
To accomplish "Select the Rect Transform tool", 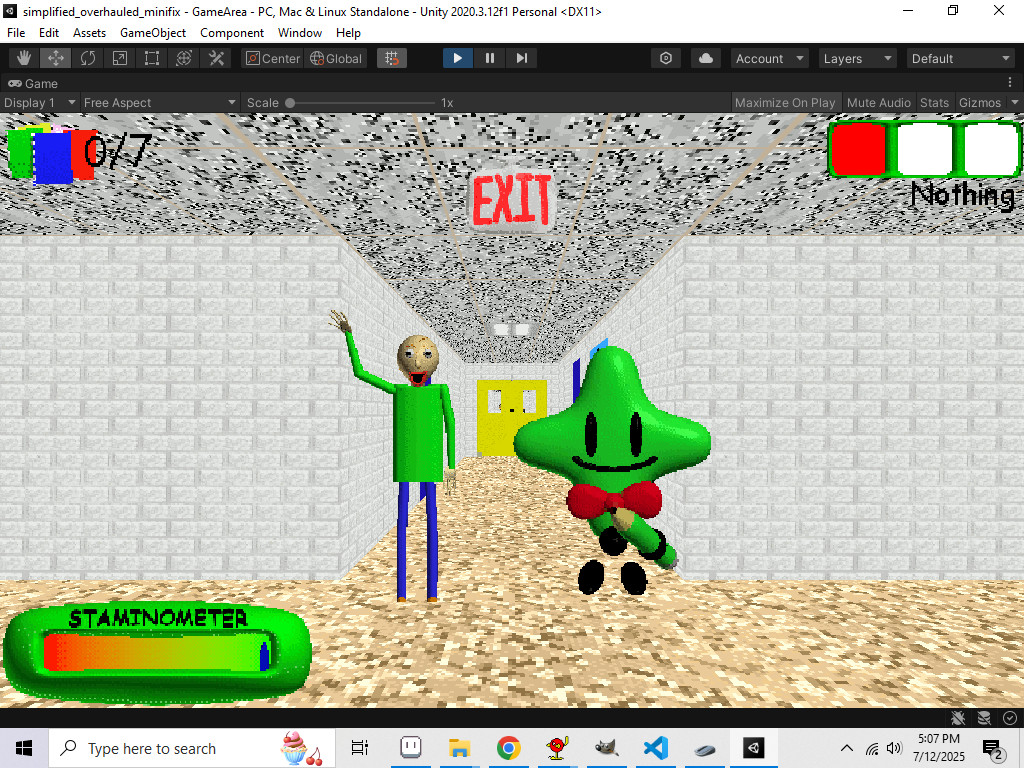I will tap(151, 58).
